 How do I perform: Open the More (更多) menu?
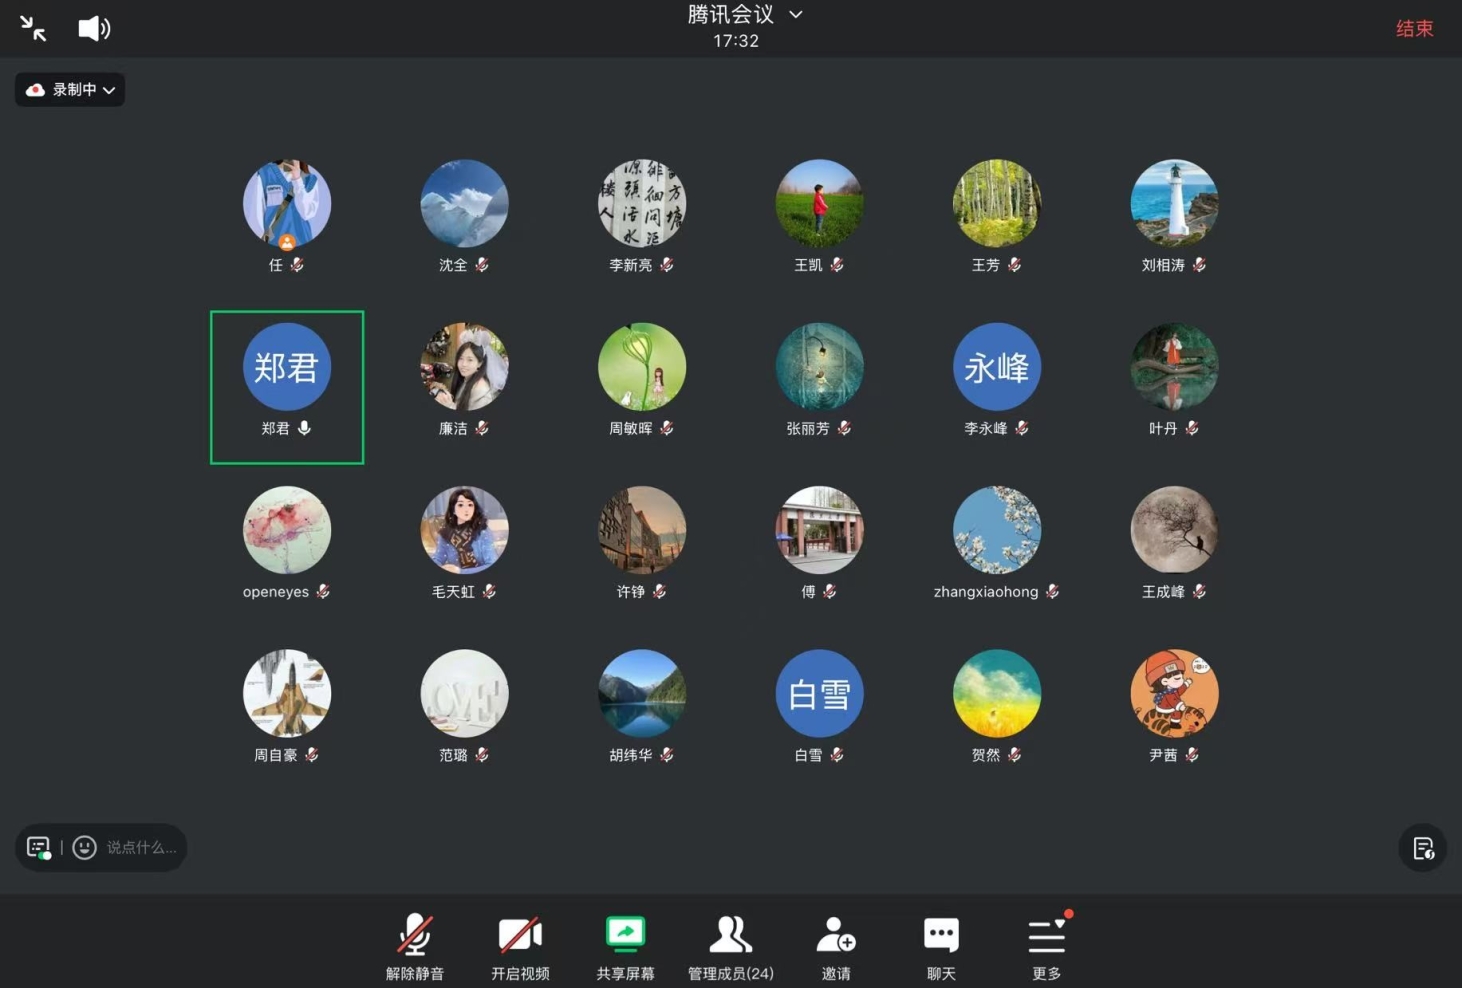coord(1046,946)
